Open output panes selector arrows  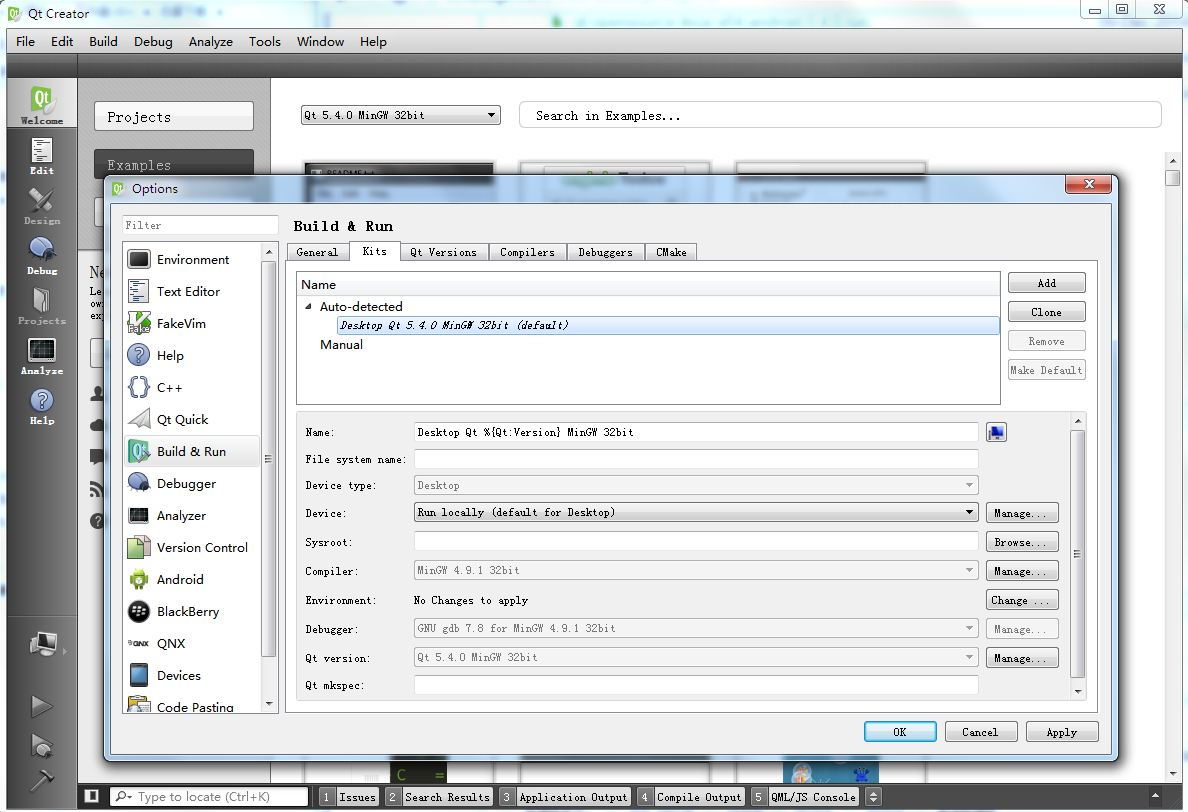(x=874, y=796)
